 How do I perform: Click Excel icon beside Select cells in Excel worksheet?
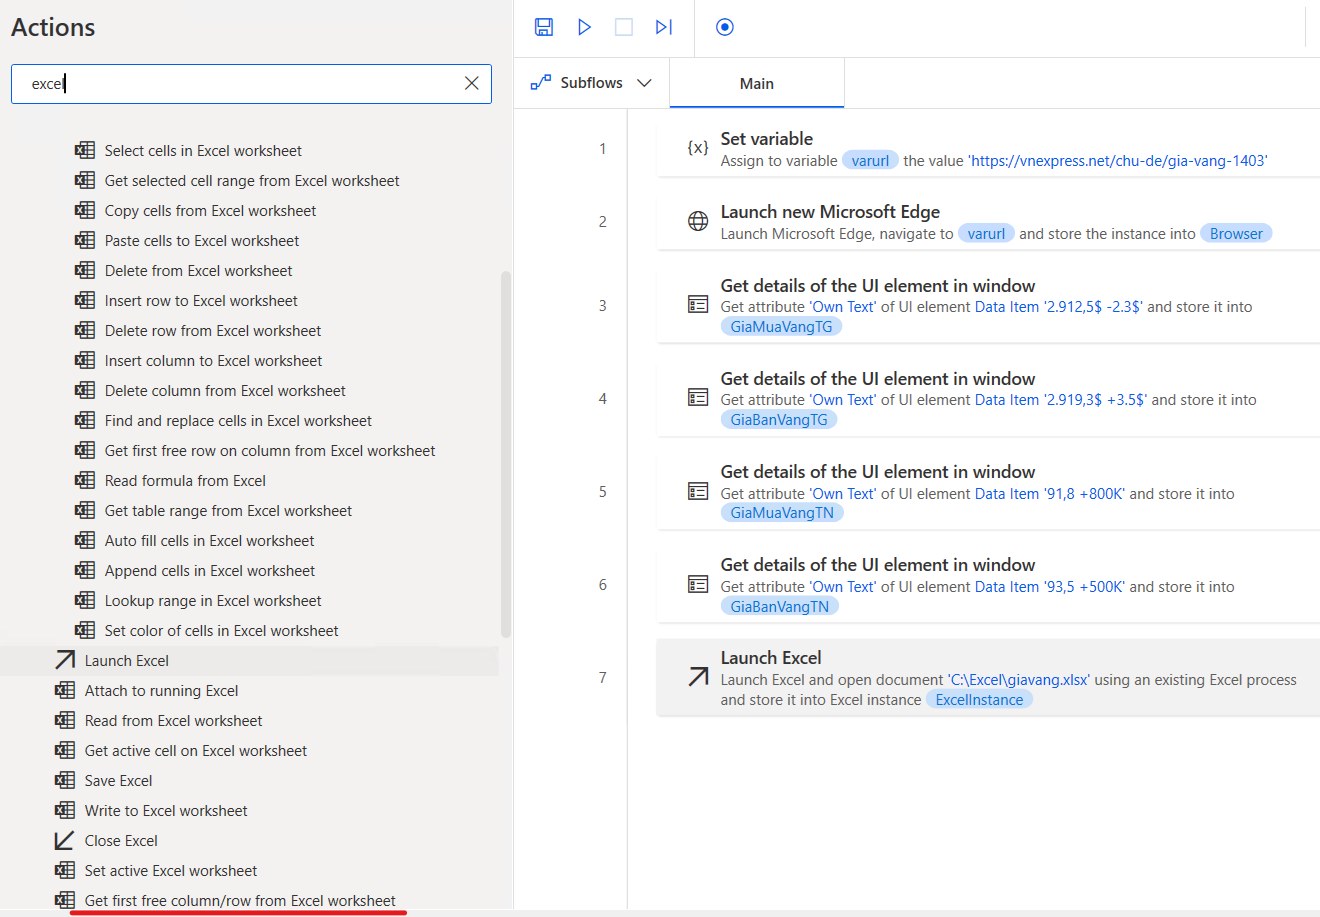click(85, 150)
